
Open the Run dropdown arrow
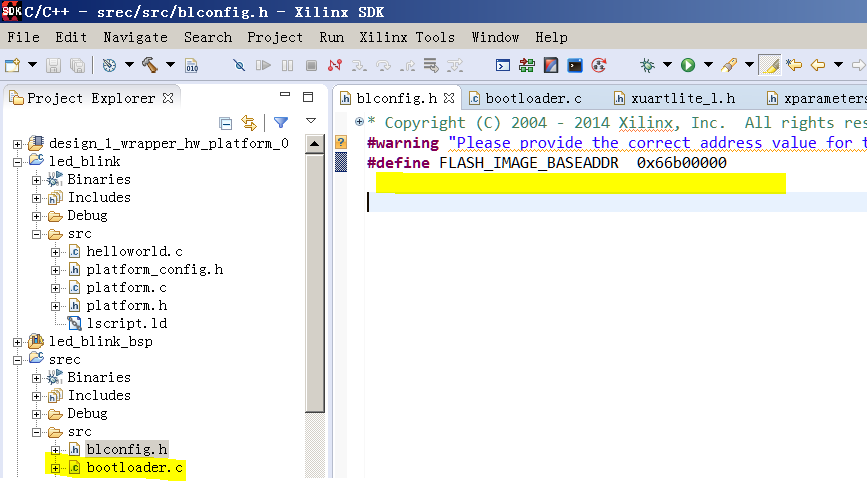(708, 65)
